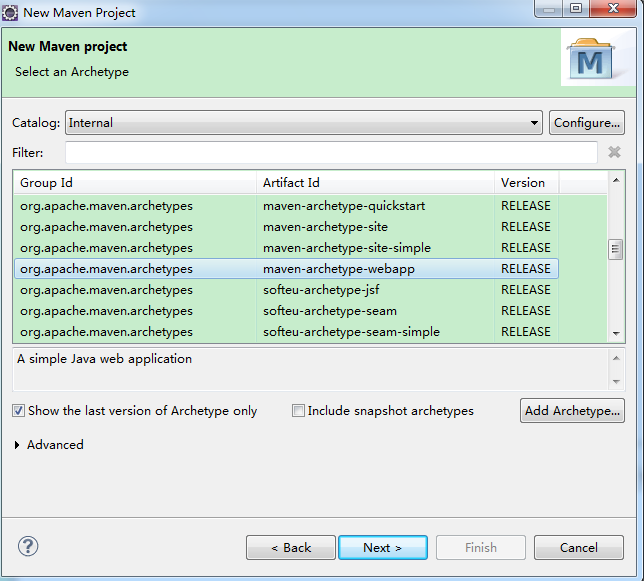Click the Add Archetype... button
644x581 pixels.
pyautogui.click(x=572, y=411)
